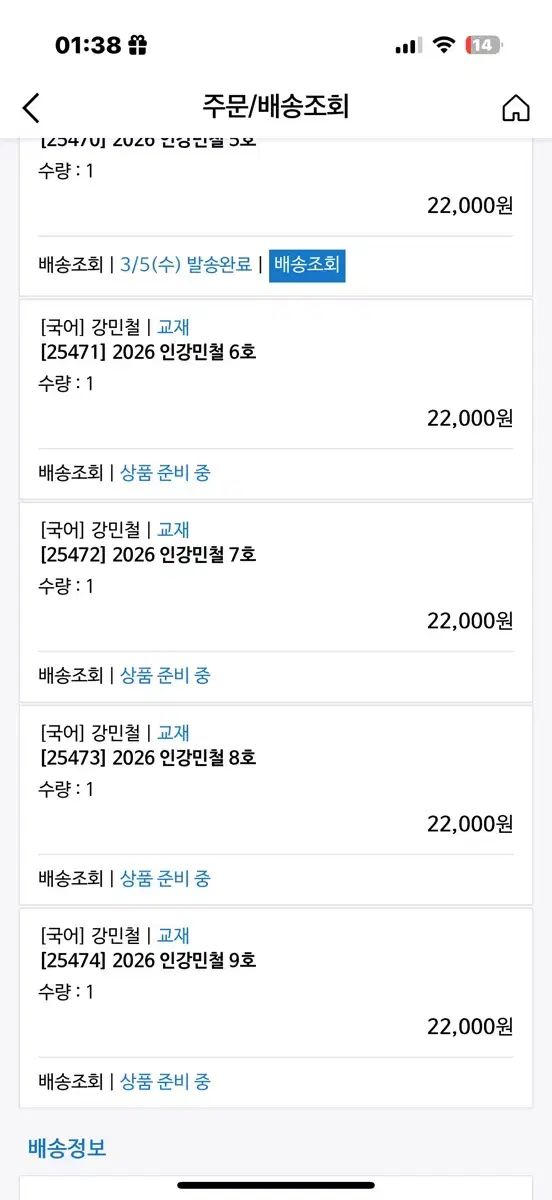552x1200 pixels.
Task: Open 3/5(수) 발송완료 status link
Action: [x=186, y=265]
